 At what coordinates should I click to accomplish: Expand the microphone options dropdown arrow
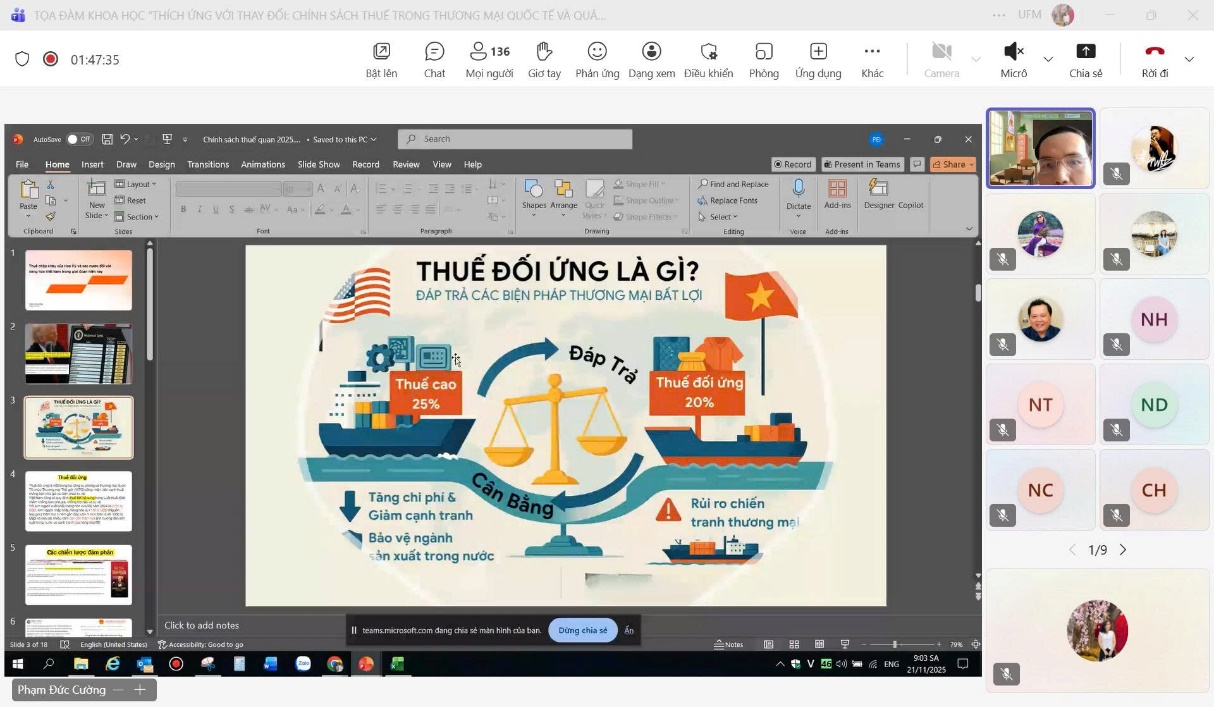1048,60
